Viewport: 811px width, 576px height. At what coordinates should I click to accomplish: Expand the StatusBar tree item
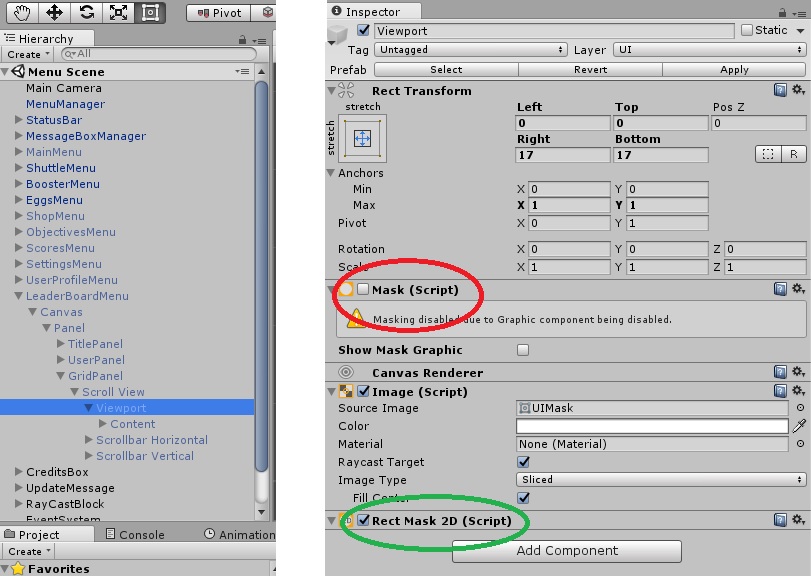pyautogui.click(x=19, y=119)
